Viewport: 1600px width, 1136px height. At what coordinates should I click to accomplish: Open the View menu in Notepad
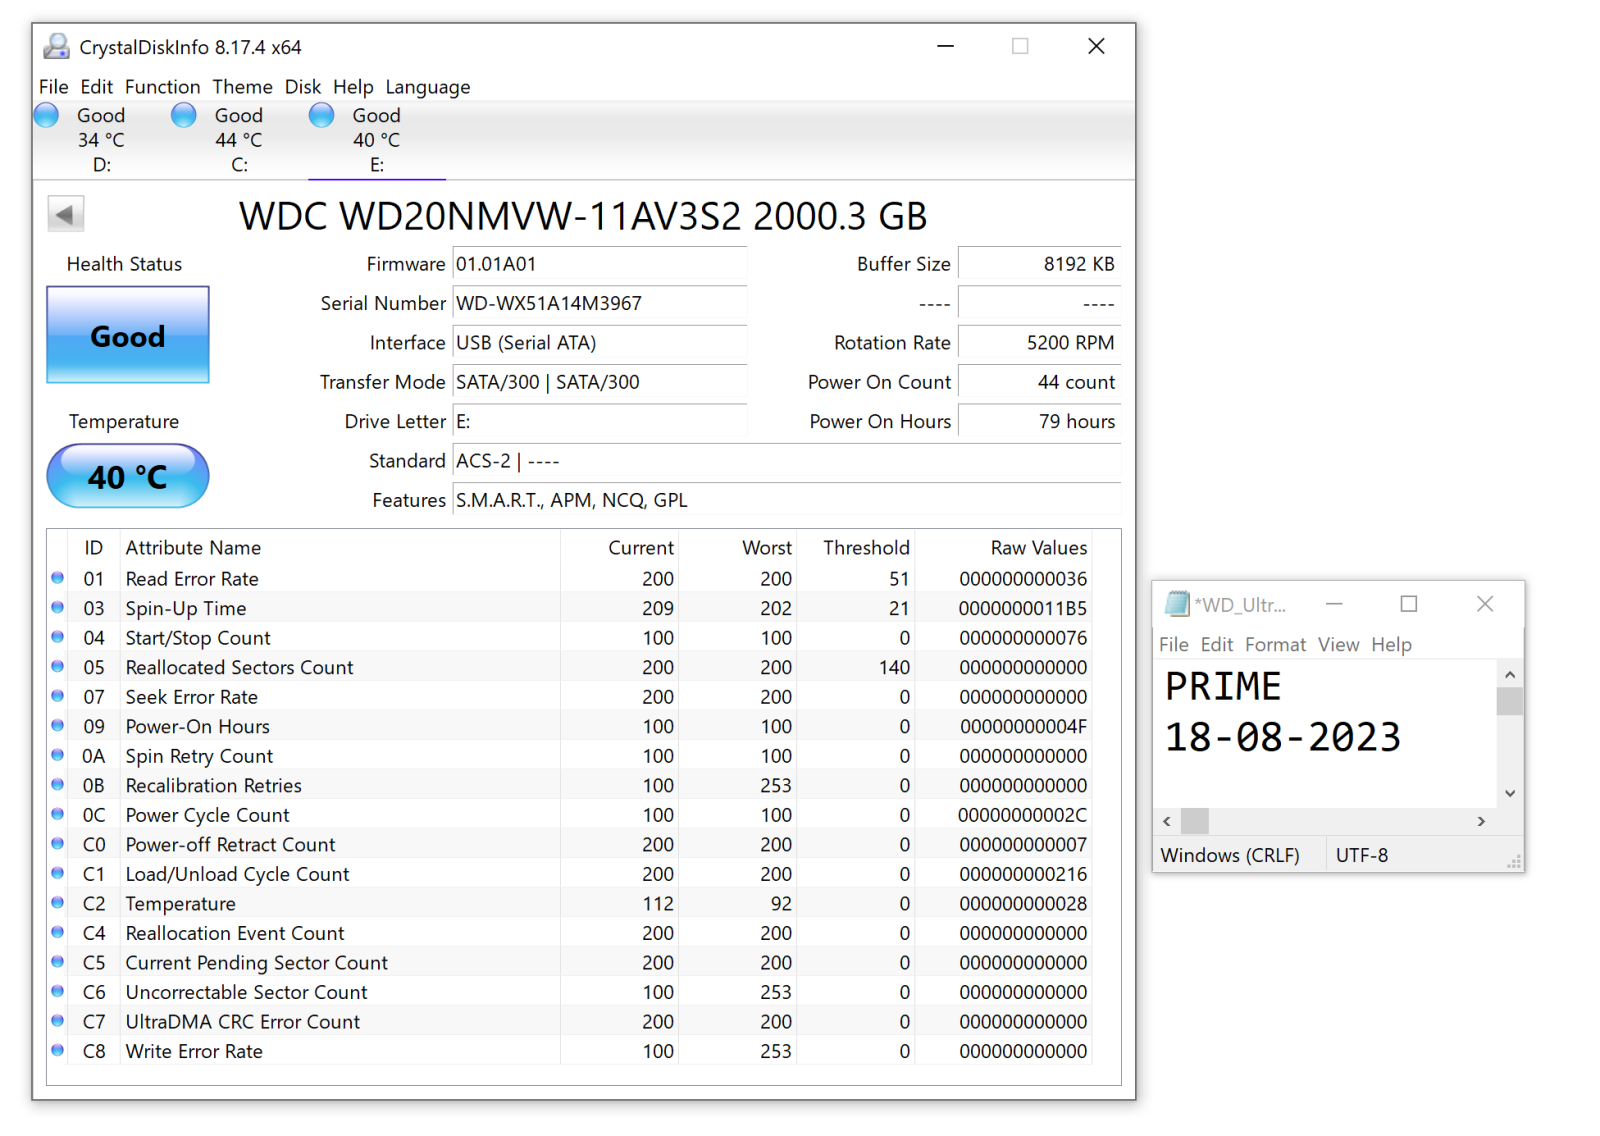pyautogui.click(x=1338, y=645)
